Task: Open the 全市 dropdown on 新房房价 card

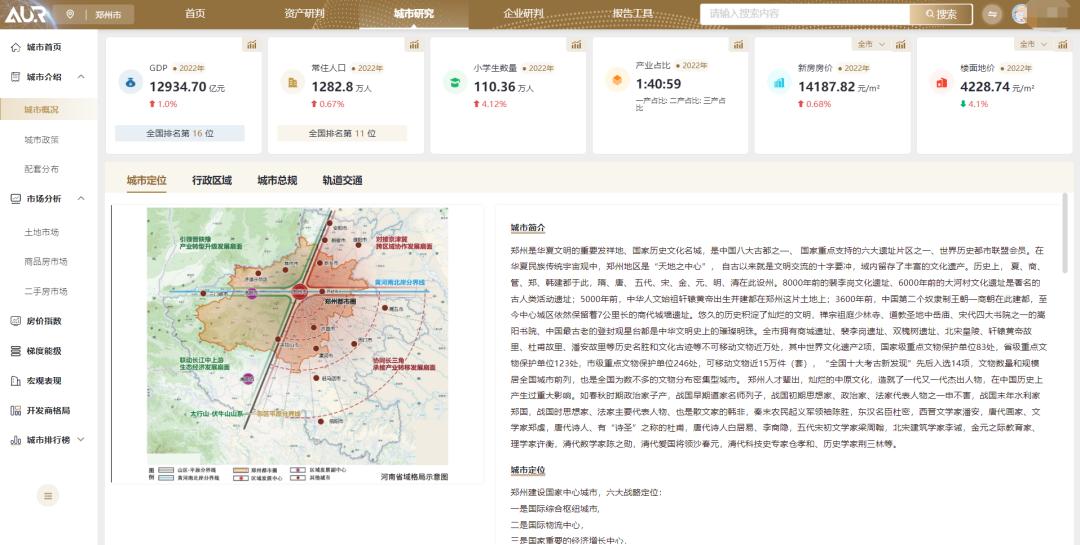Action: [x=871, y=44]
